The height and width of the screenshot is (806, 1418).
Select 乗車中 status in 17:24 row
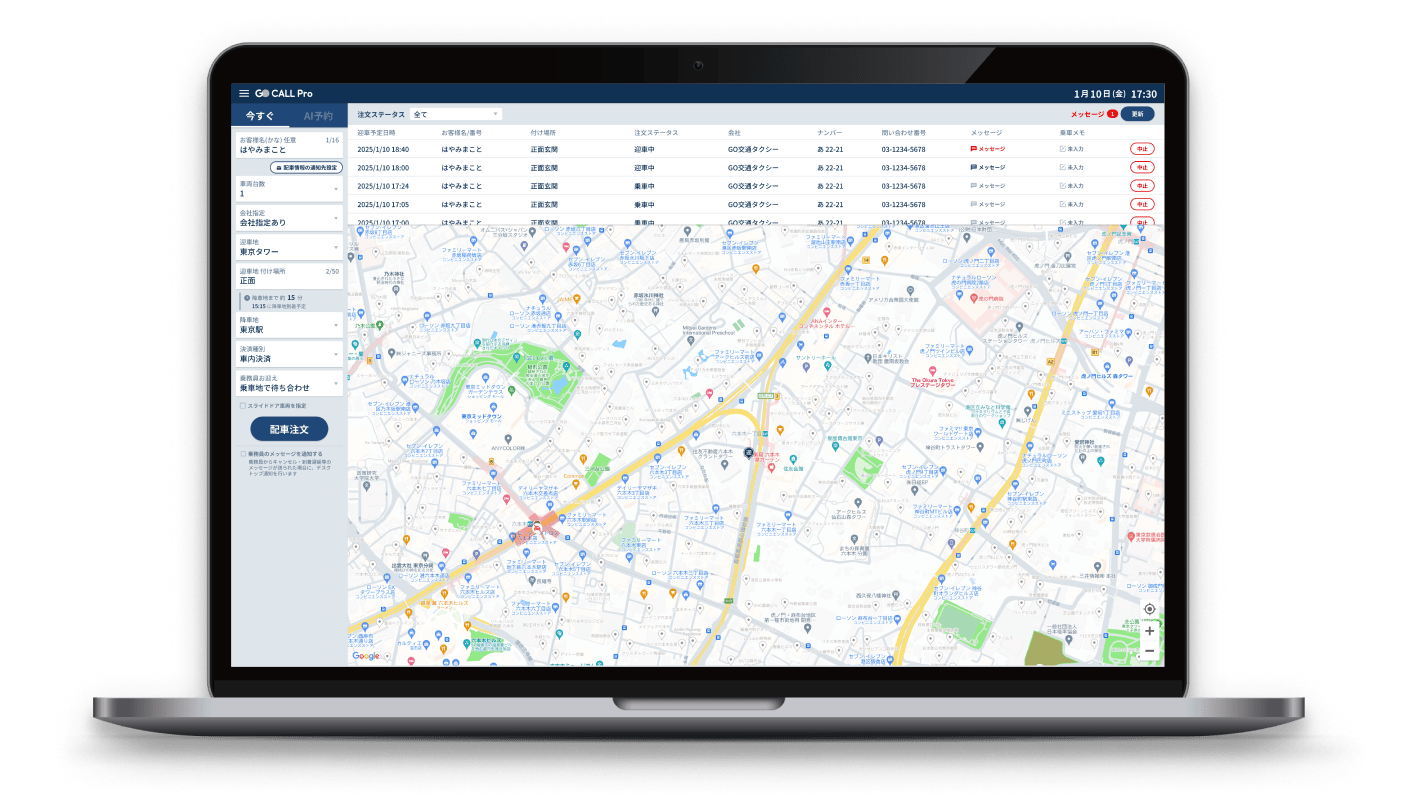point(644,186)
